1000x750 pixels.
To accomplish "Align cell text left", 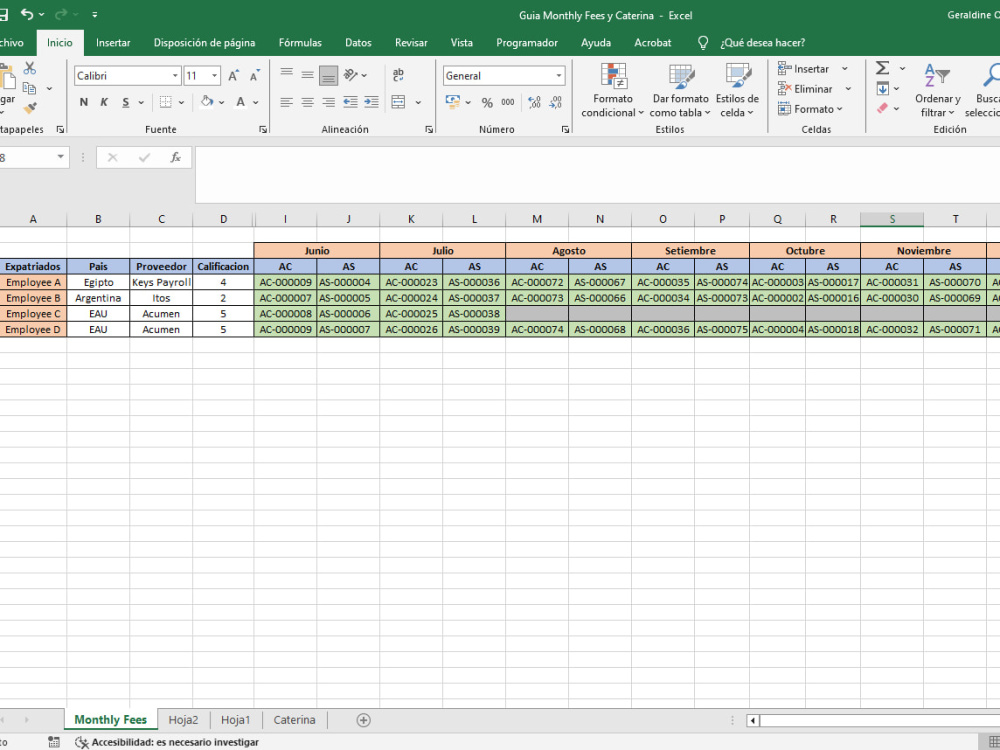I will point(286,102).
